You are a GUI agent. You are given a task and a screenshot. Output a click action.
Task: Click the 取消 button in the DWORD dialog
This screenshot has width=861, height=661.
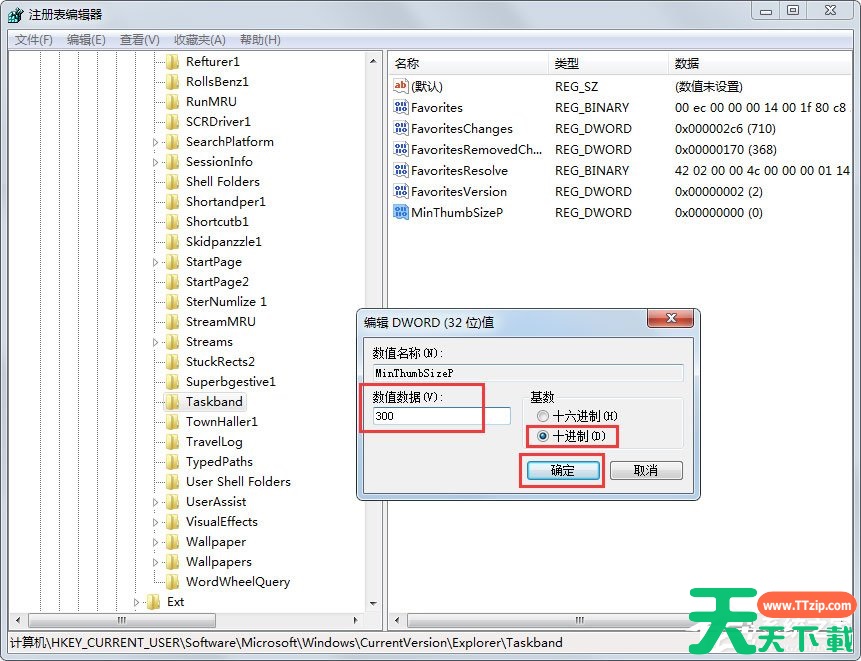646,470
